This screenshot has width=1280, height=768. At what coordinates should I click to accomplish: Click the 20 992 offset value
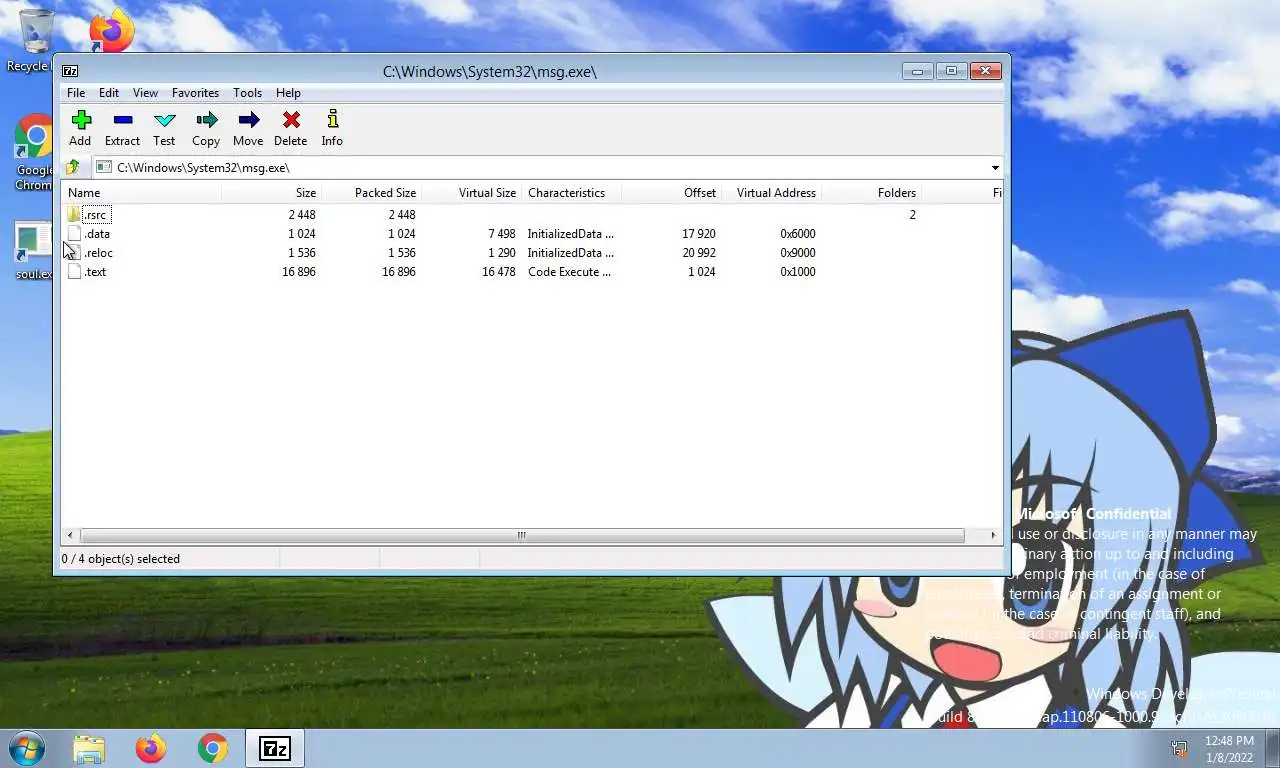tap(699, 253)
